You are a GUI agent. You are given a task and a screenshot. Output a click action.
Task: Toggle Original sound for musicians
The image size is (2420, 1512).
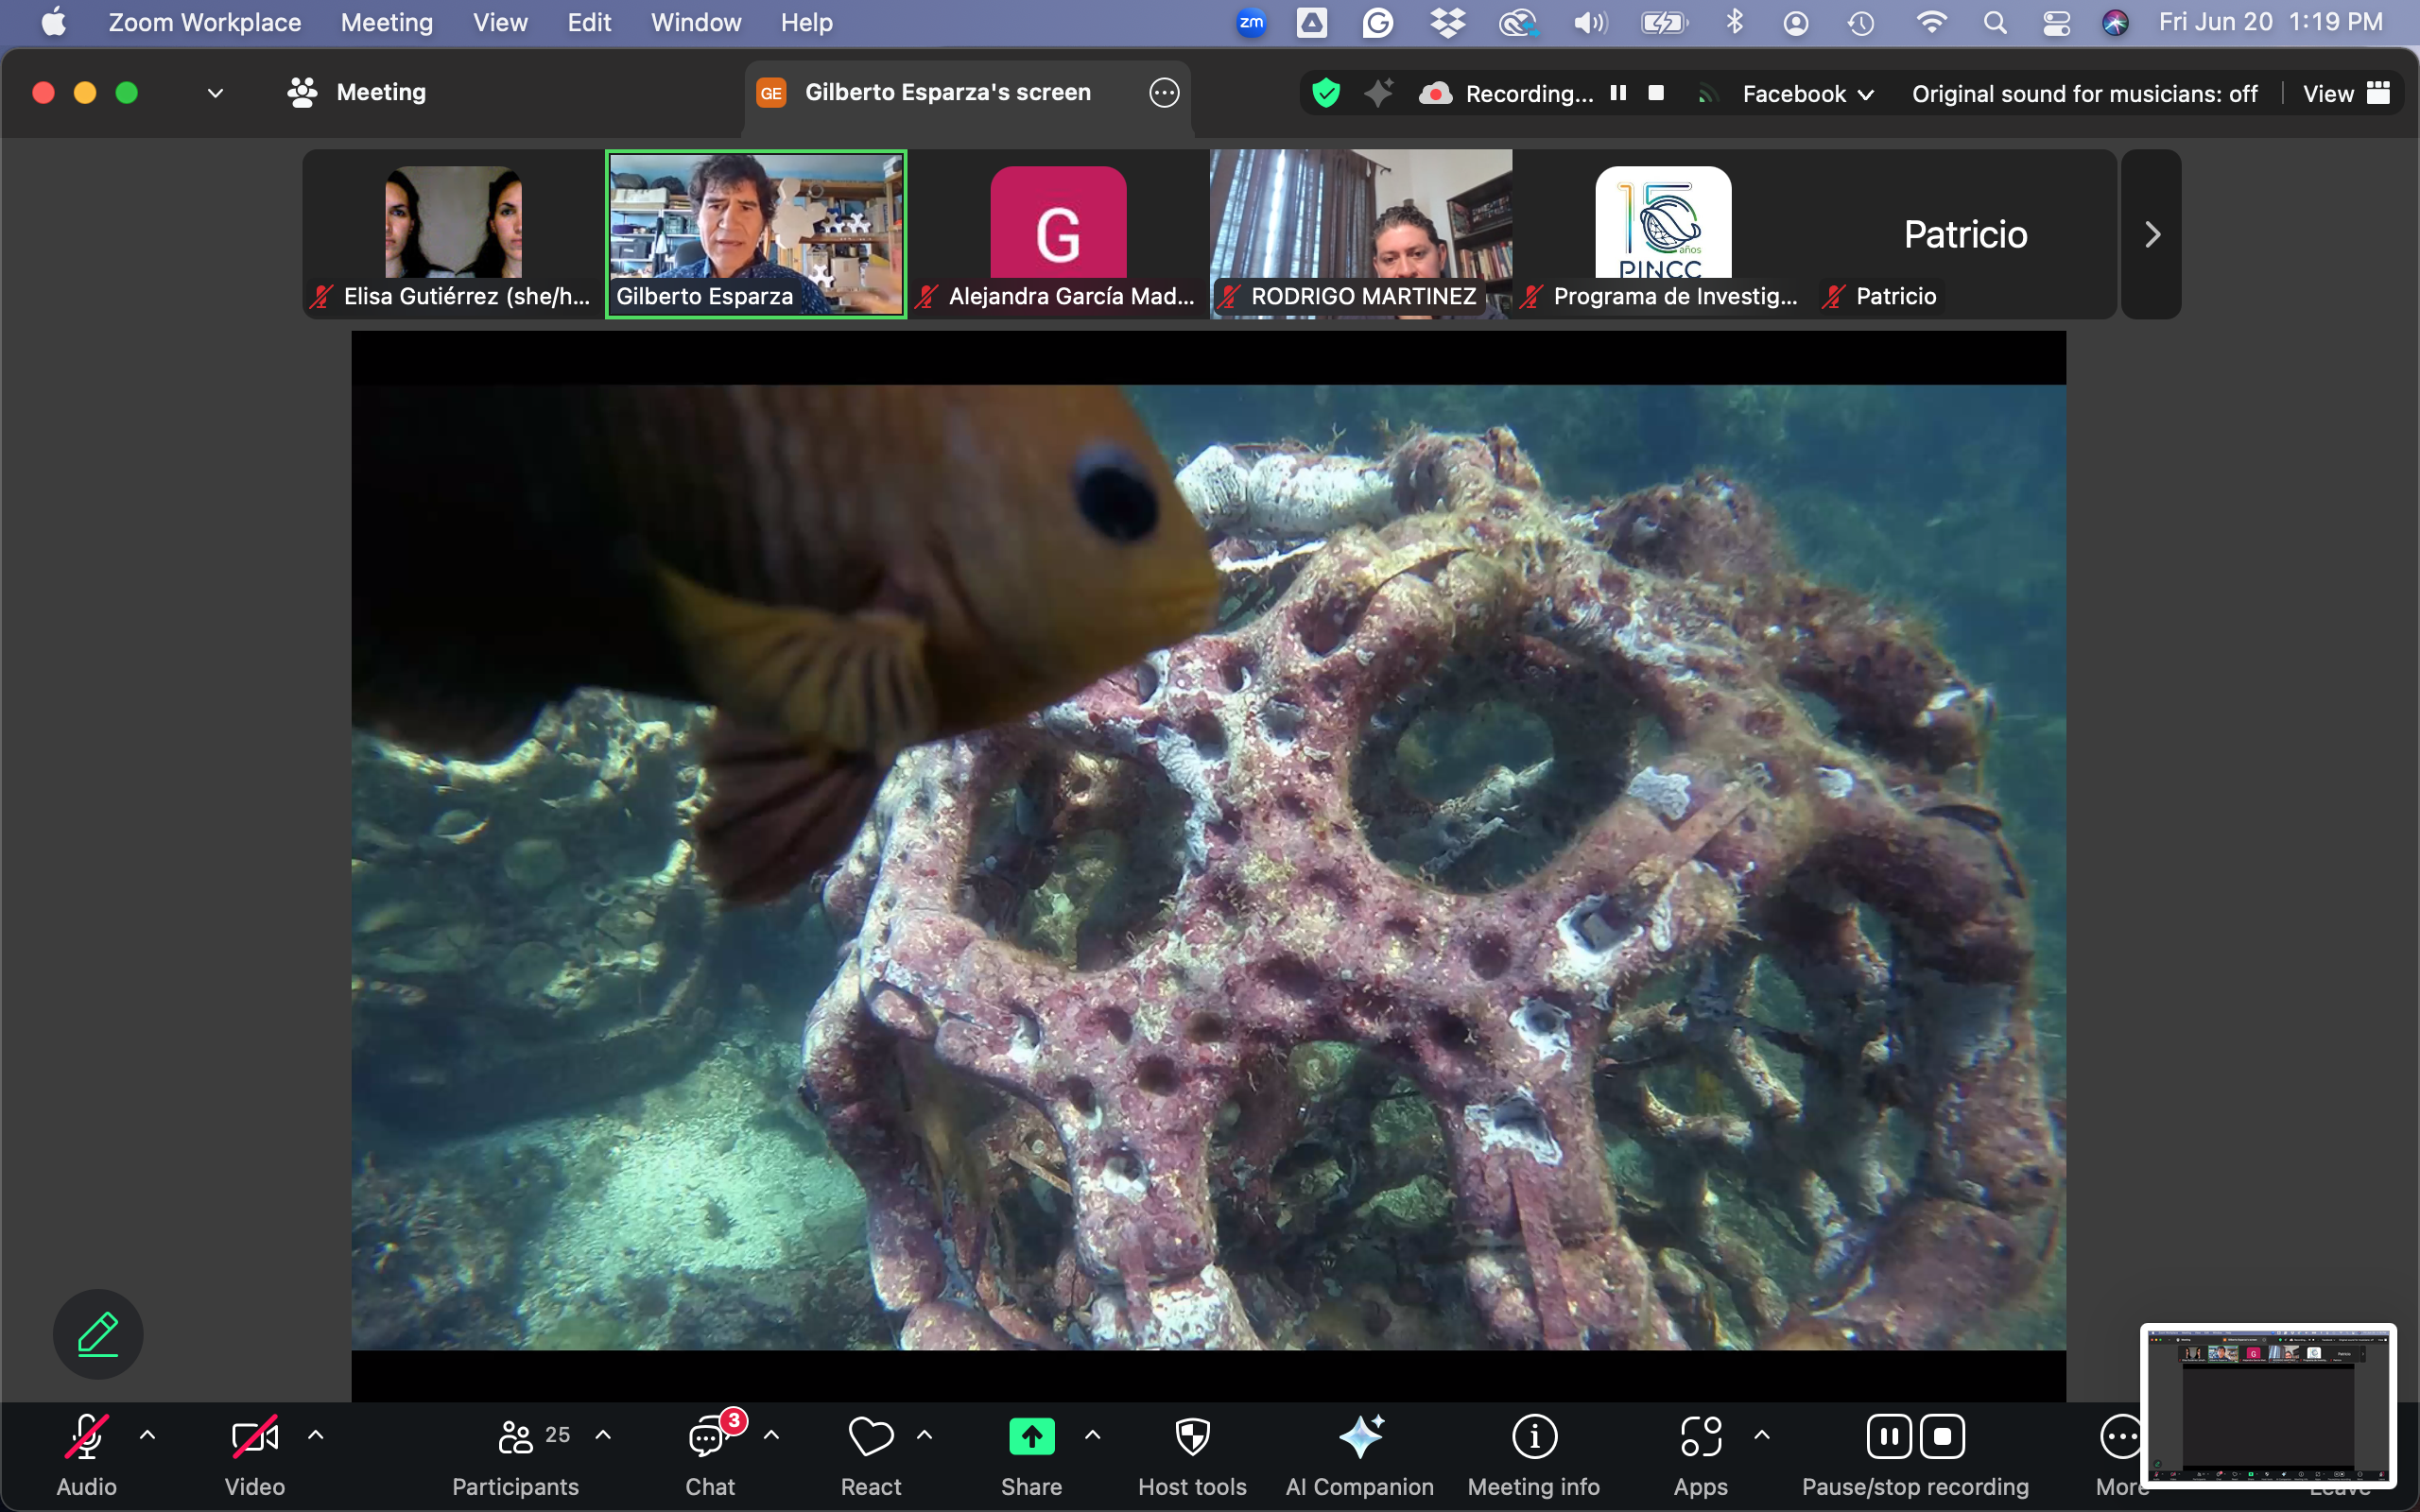coord(2084,93)
